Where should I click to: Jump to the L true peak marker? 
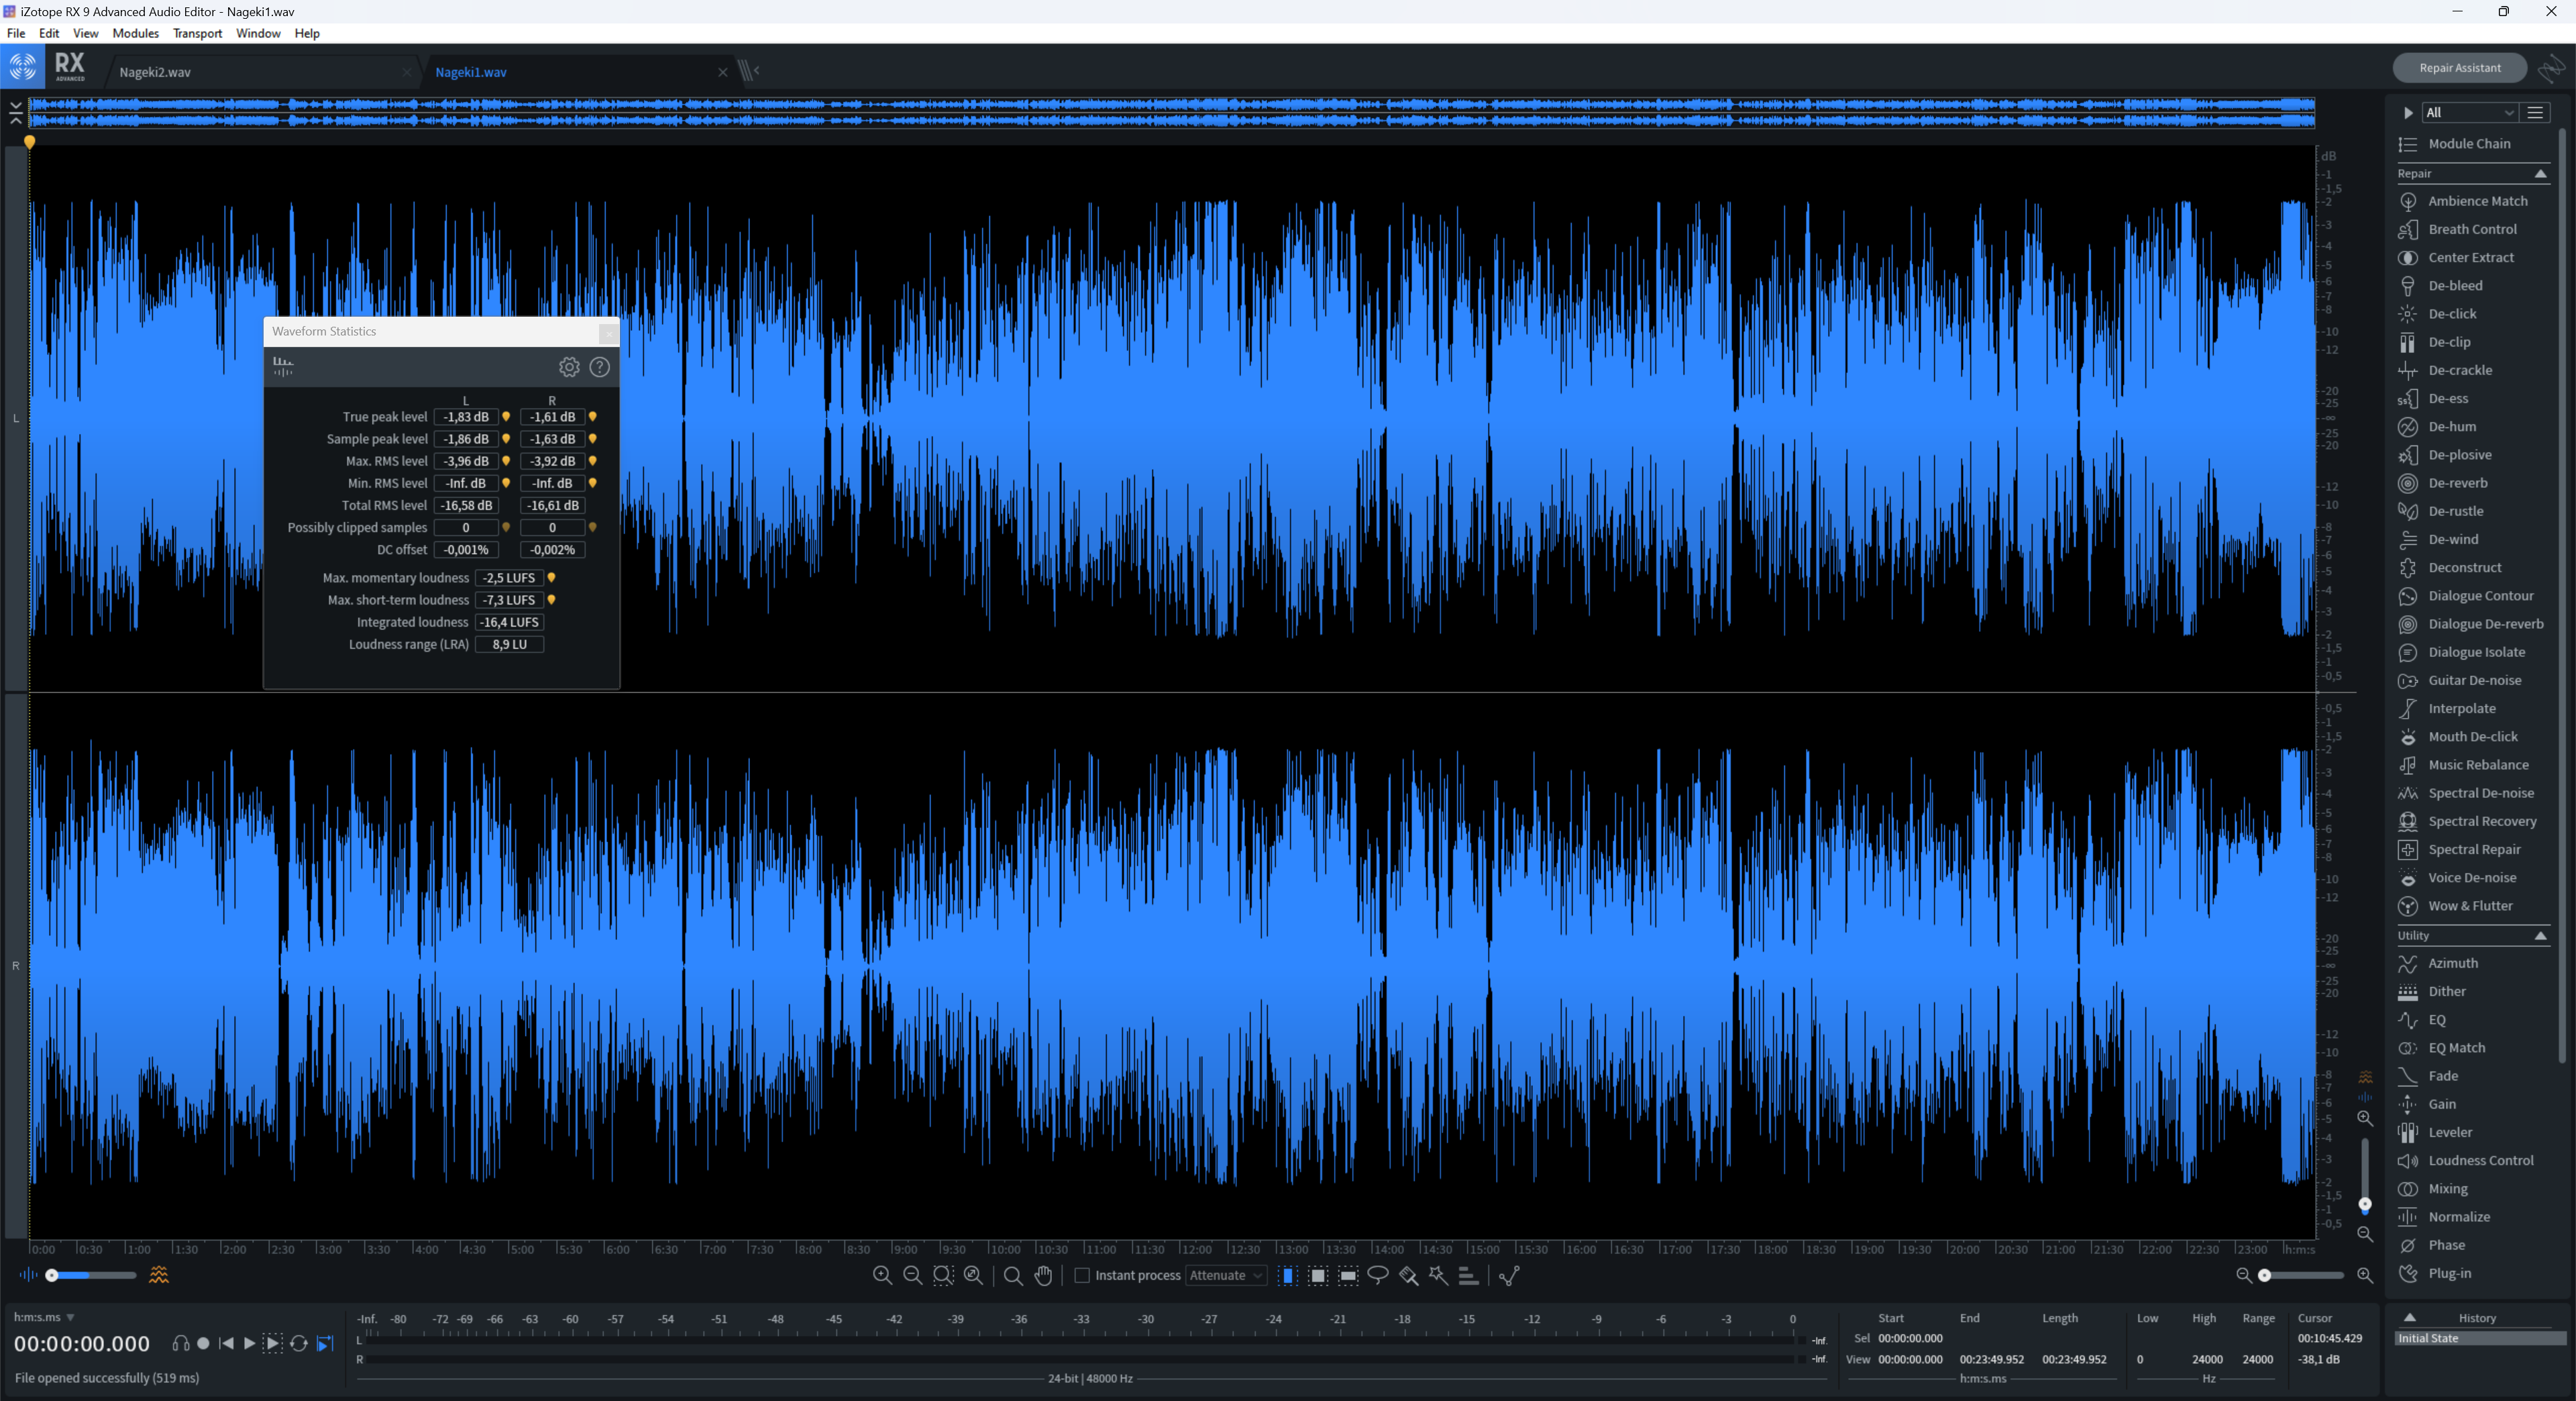(506, 417)
